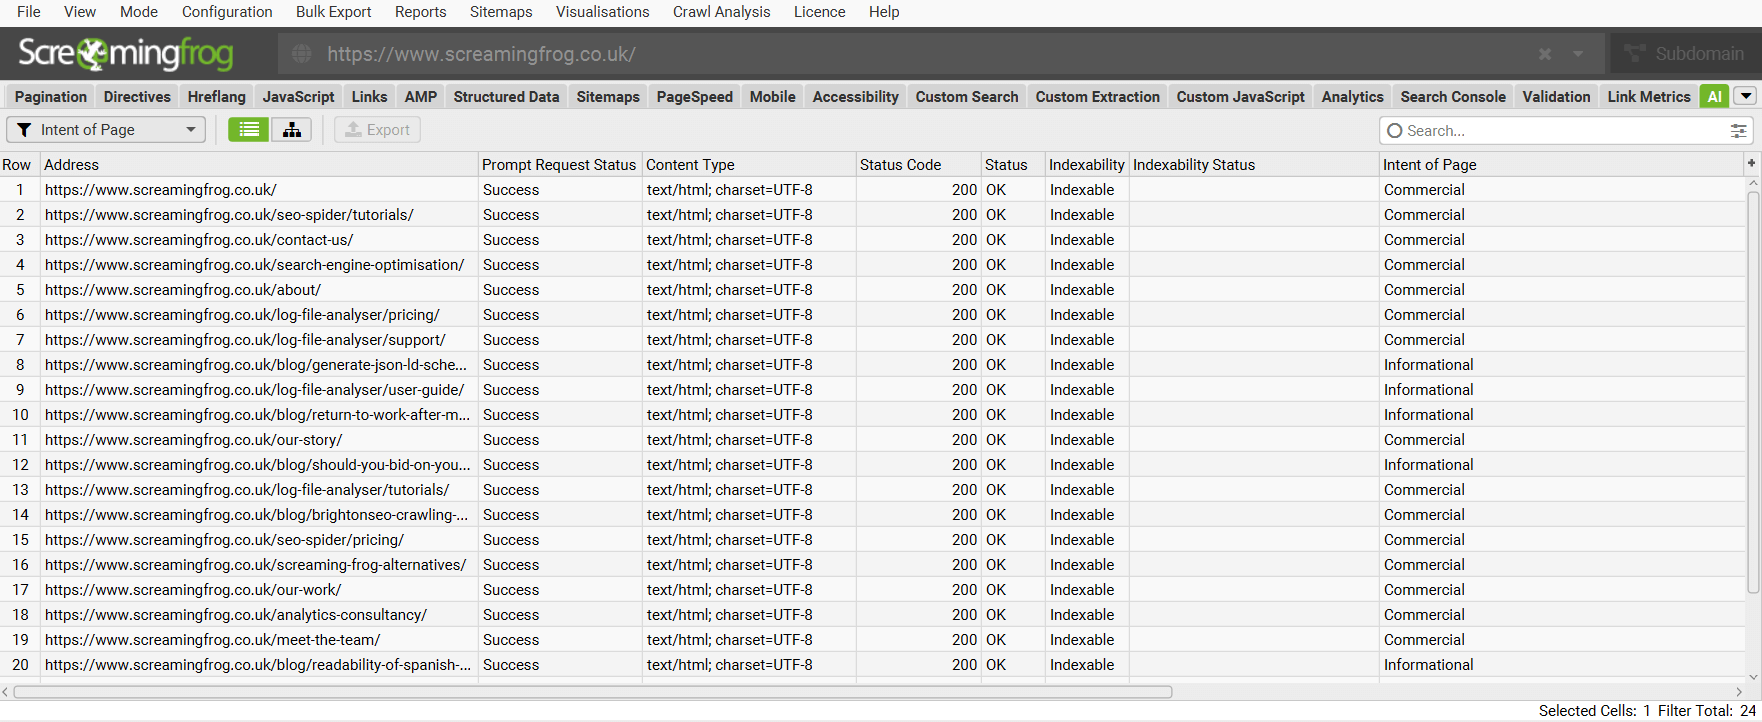
Task: Select row 8 Informational intent cell
Action: (1561, 365)
